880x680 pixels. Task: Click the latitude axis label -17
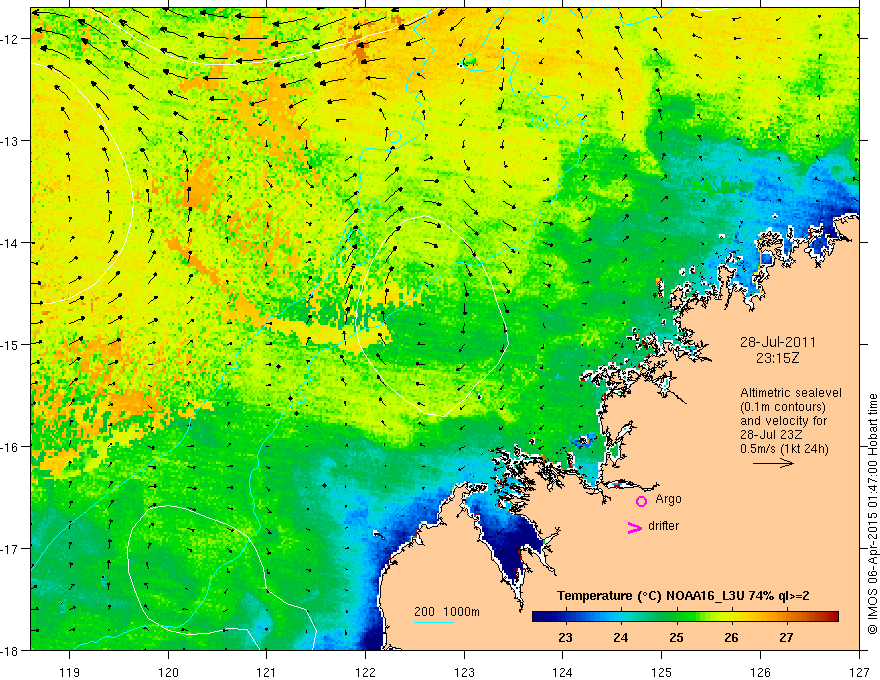coord(11,548)
